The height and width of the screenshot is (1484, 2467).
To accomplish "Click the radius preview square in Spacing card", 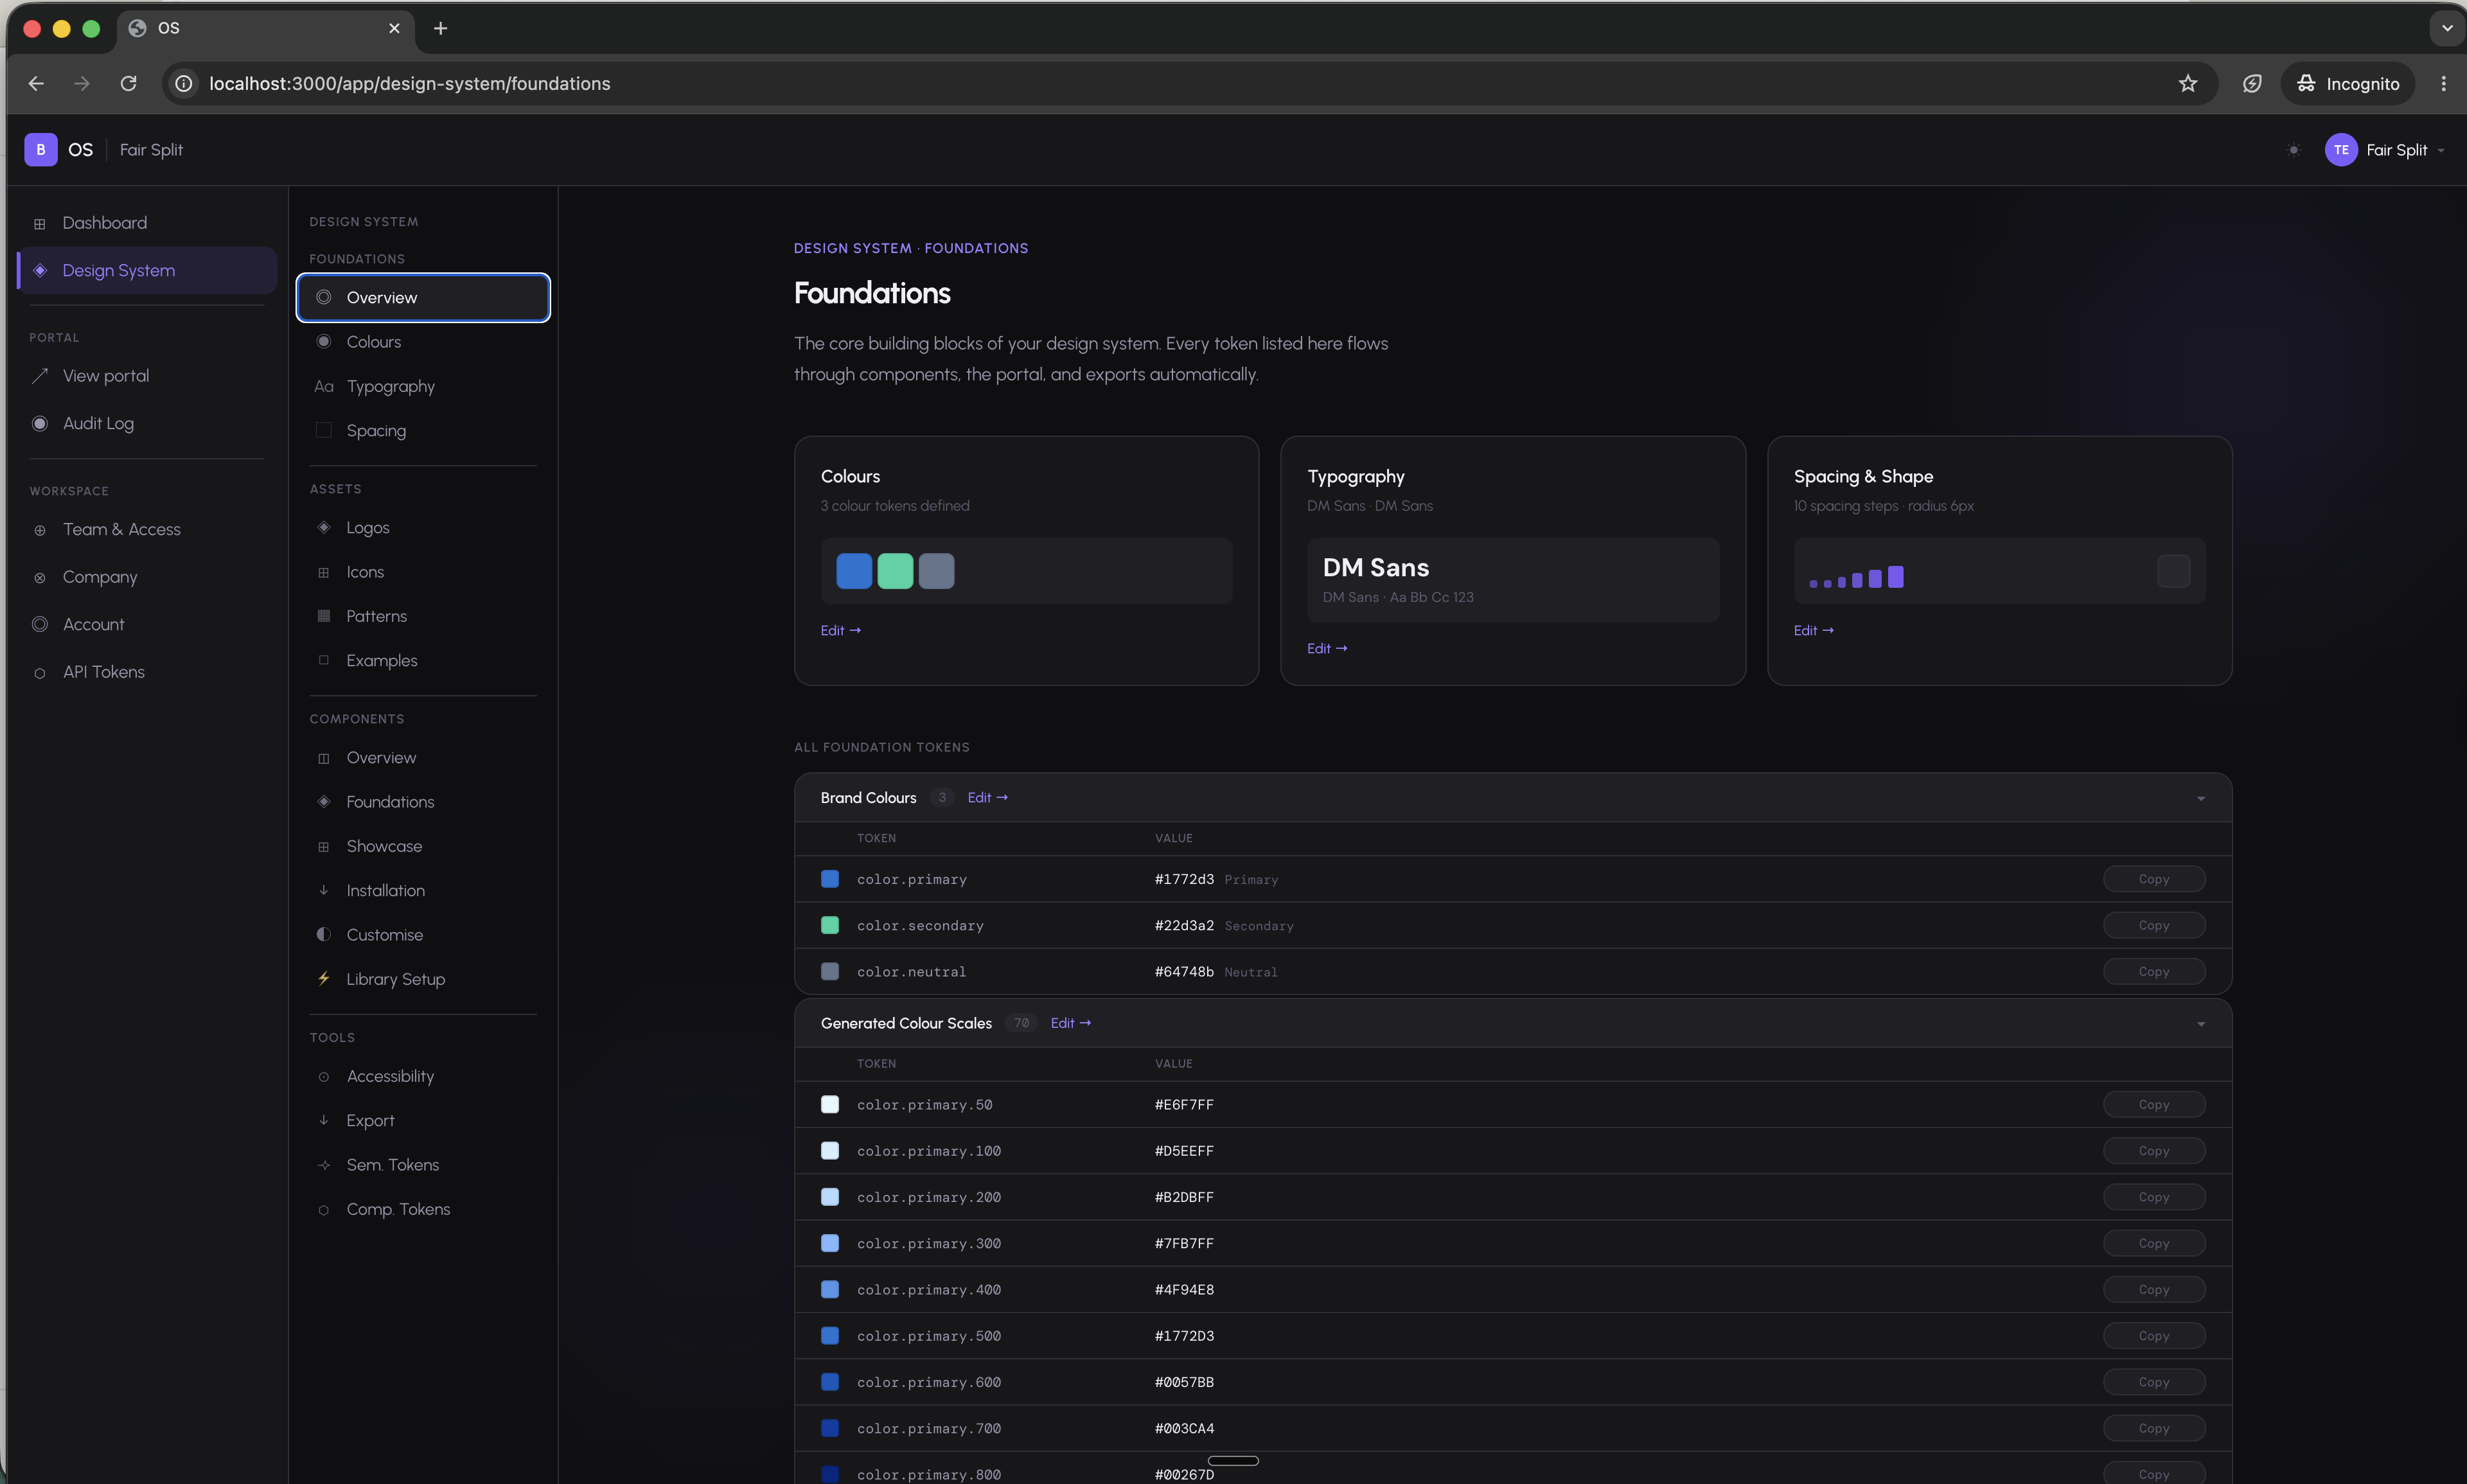I will pyautogui.click(x=2173, y=571).
